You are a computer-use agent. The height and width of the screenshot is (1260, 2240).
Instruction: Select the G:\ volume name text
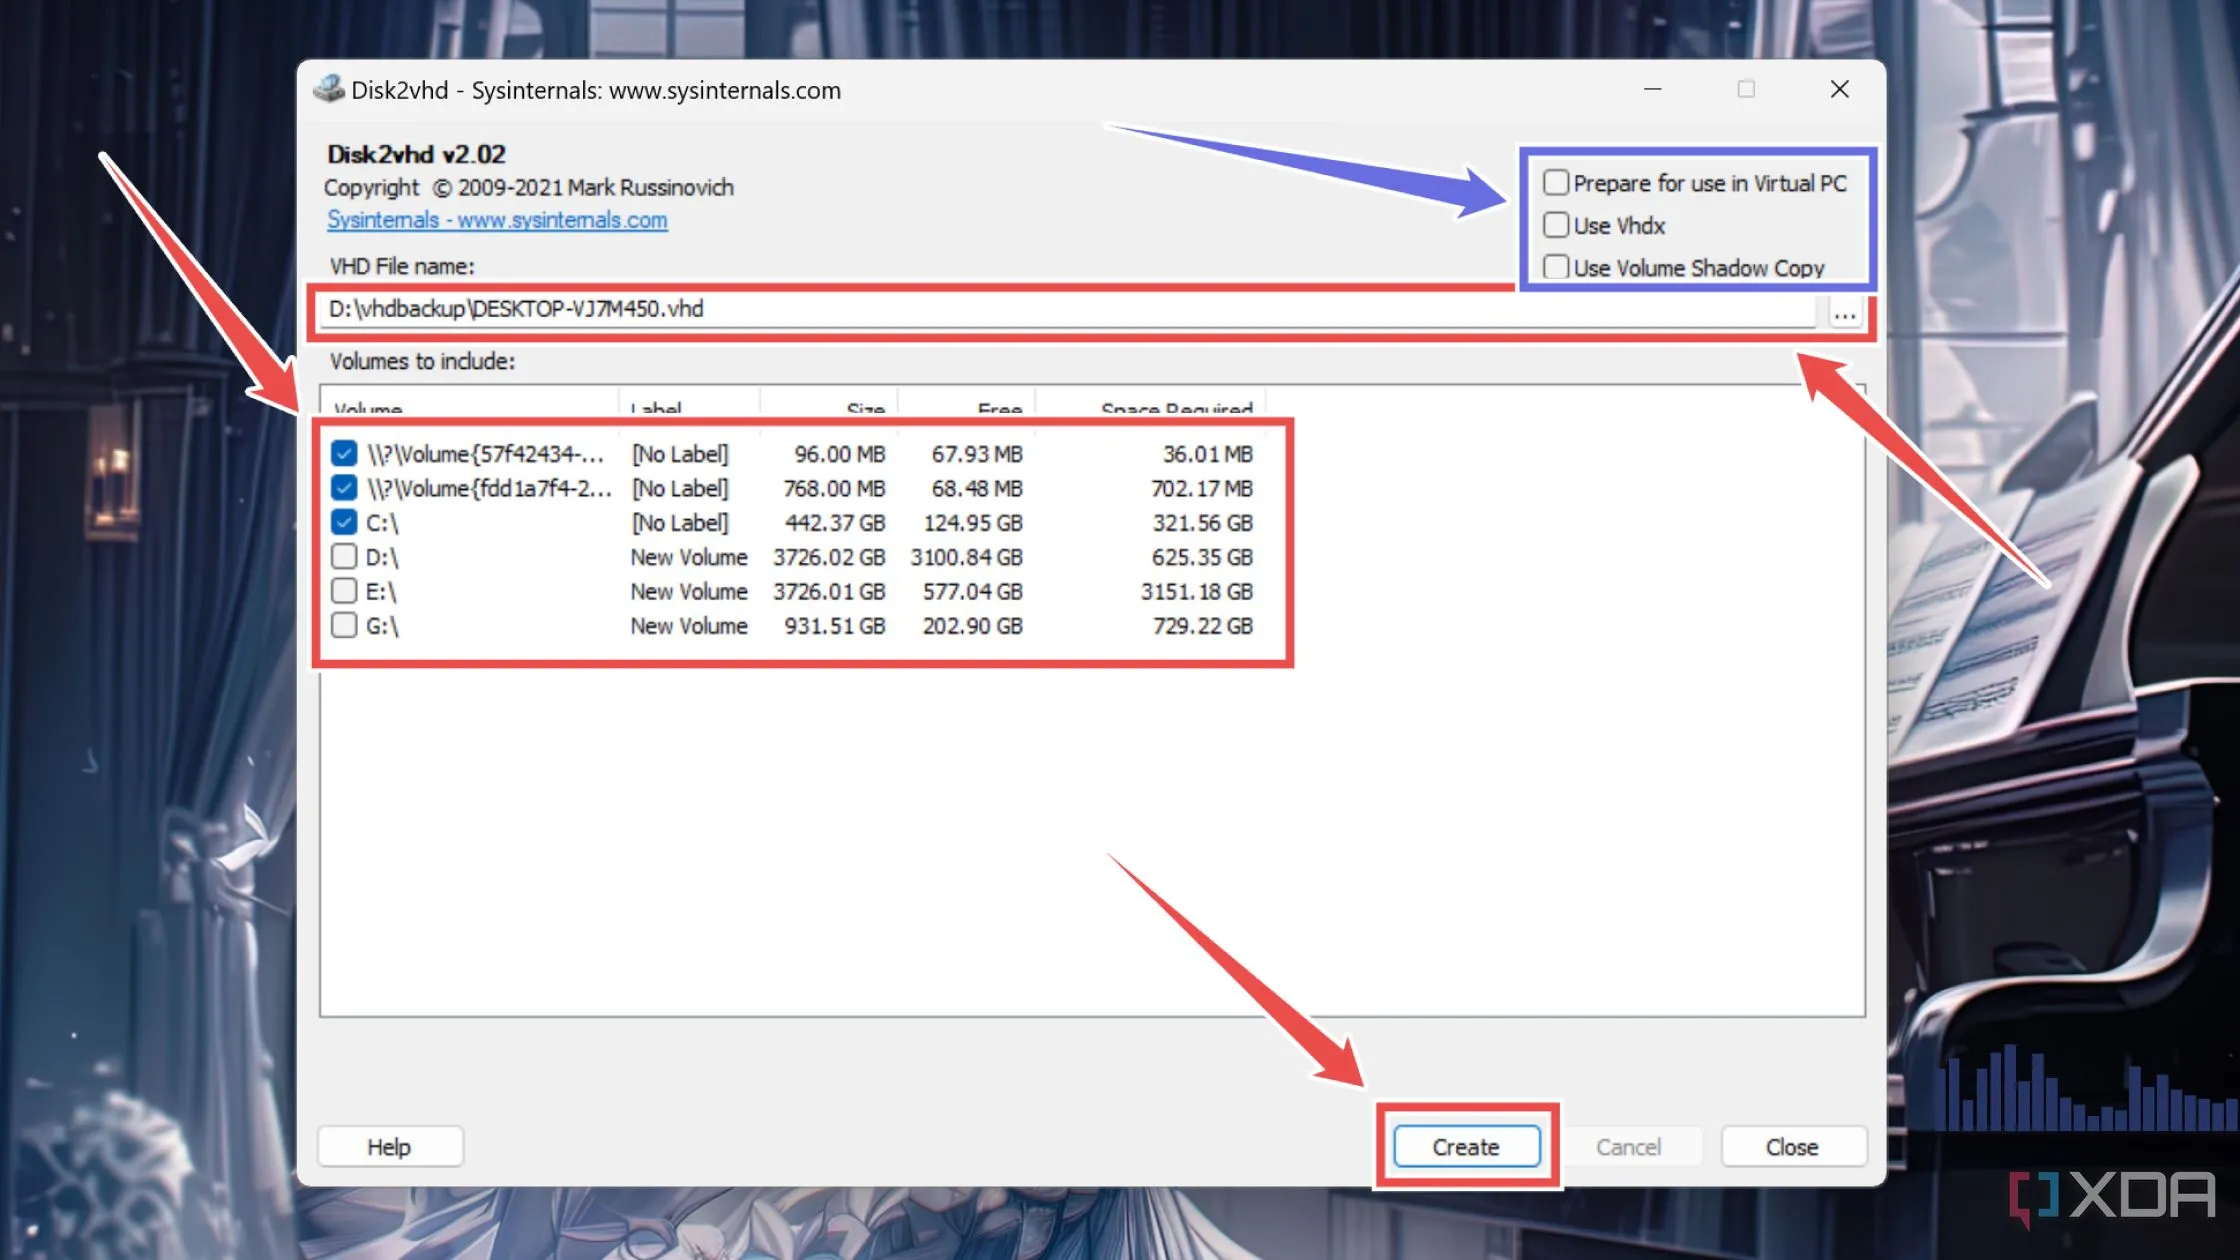pyautogui.click(x=382, y=626)
